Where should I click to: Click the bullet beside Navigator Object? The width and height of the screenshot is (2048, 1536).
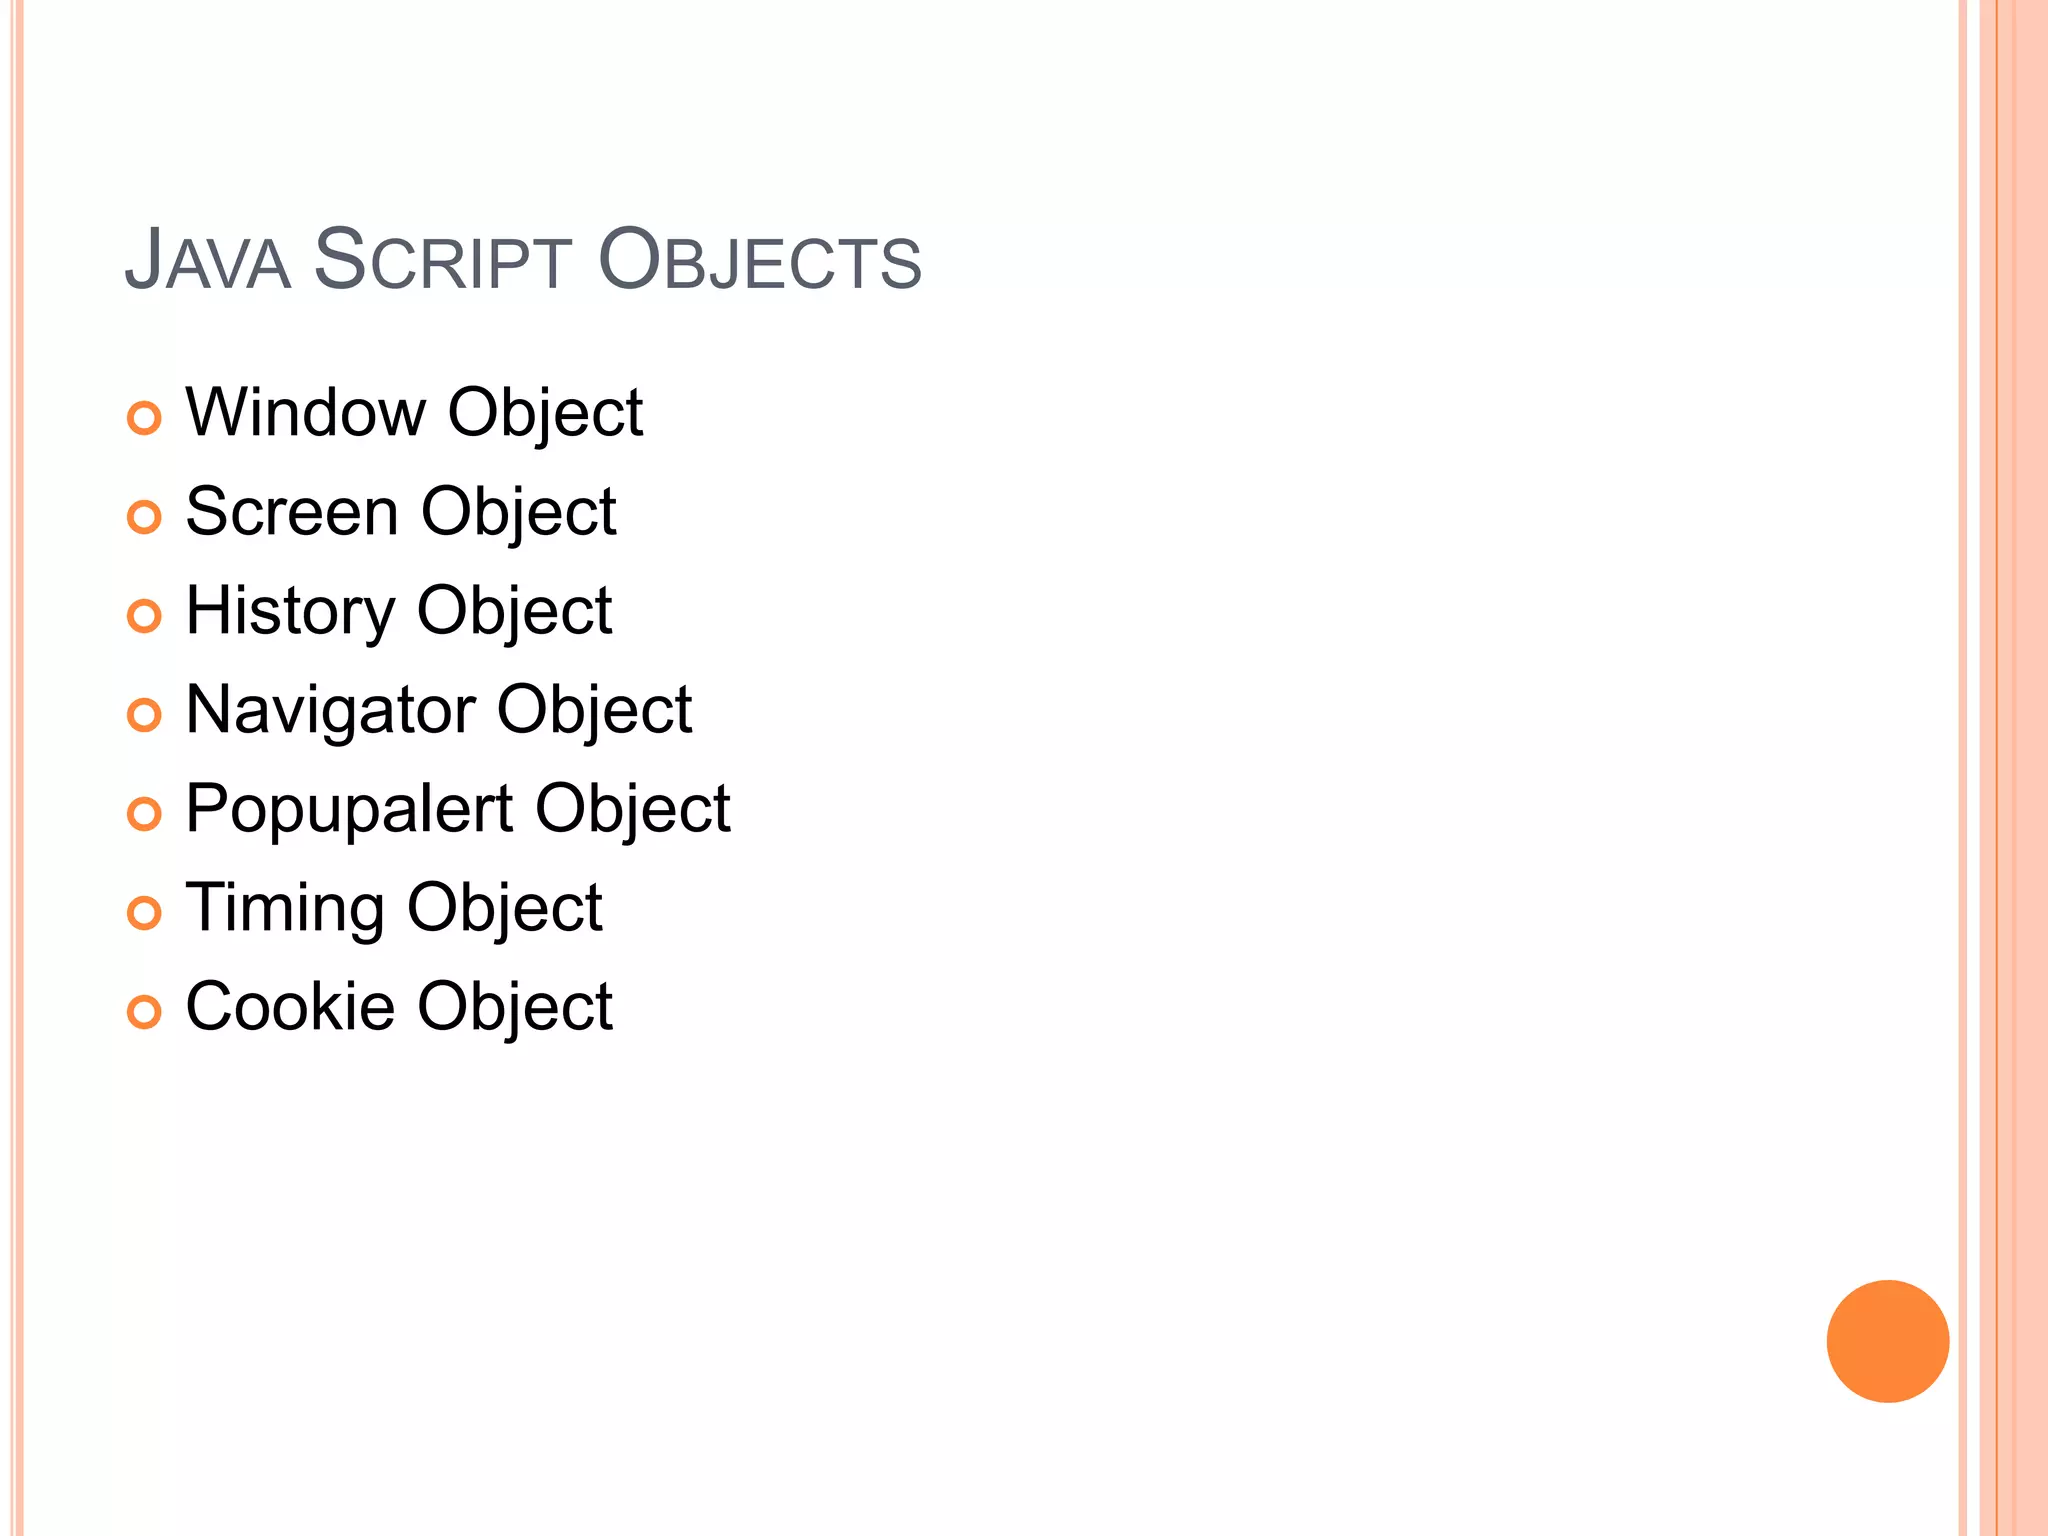coord(144,715)
